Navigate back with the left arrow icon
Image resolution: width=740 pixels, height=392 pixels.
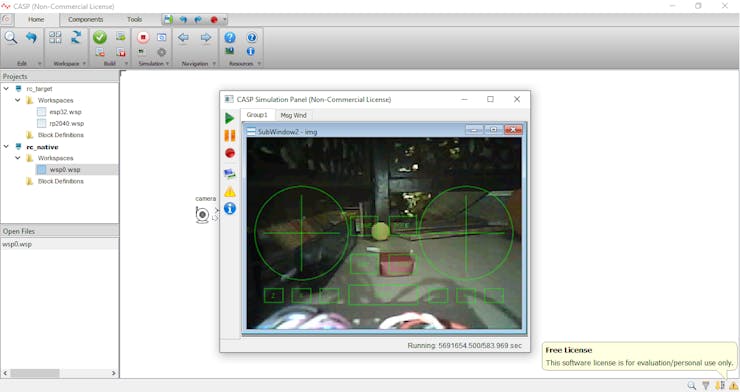pyautogui.click(x=184, y=37)
